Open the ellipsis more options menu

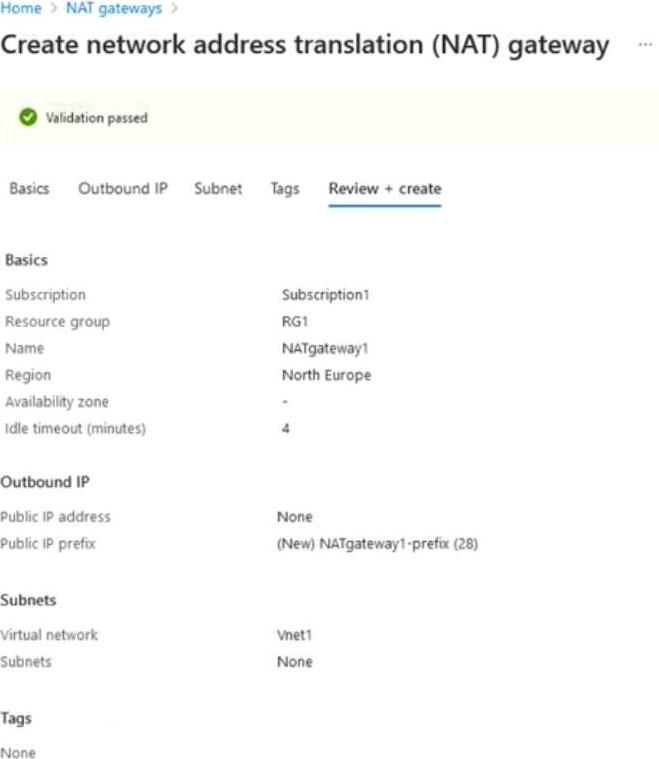645,45
